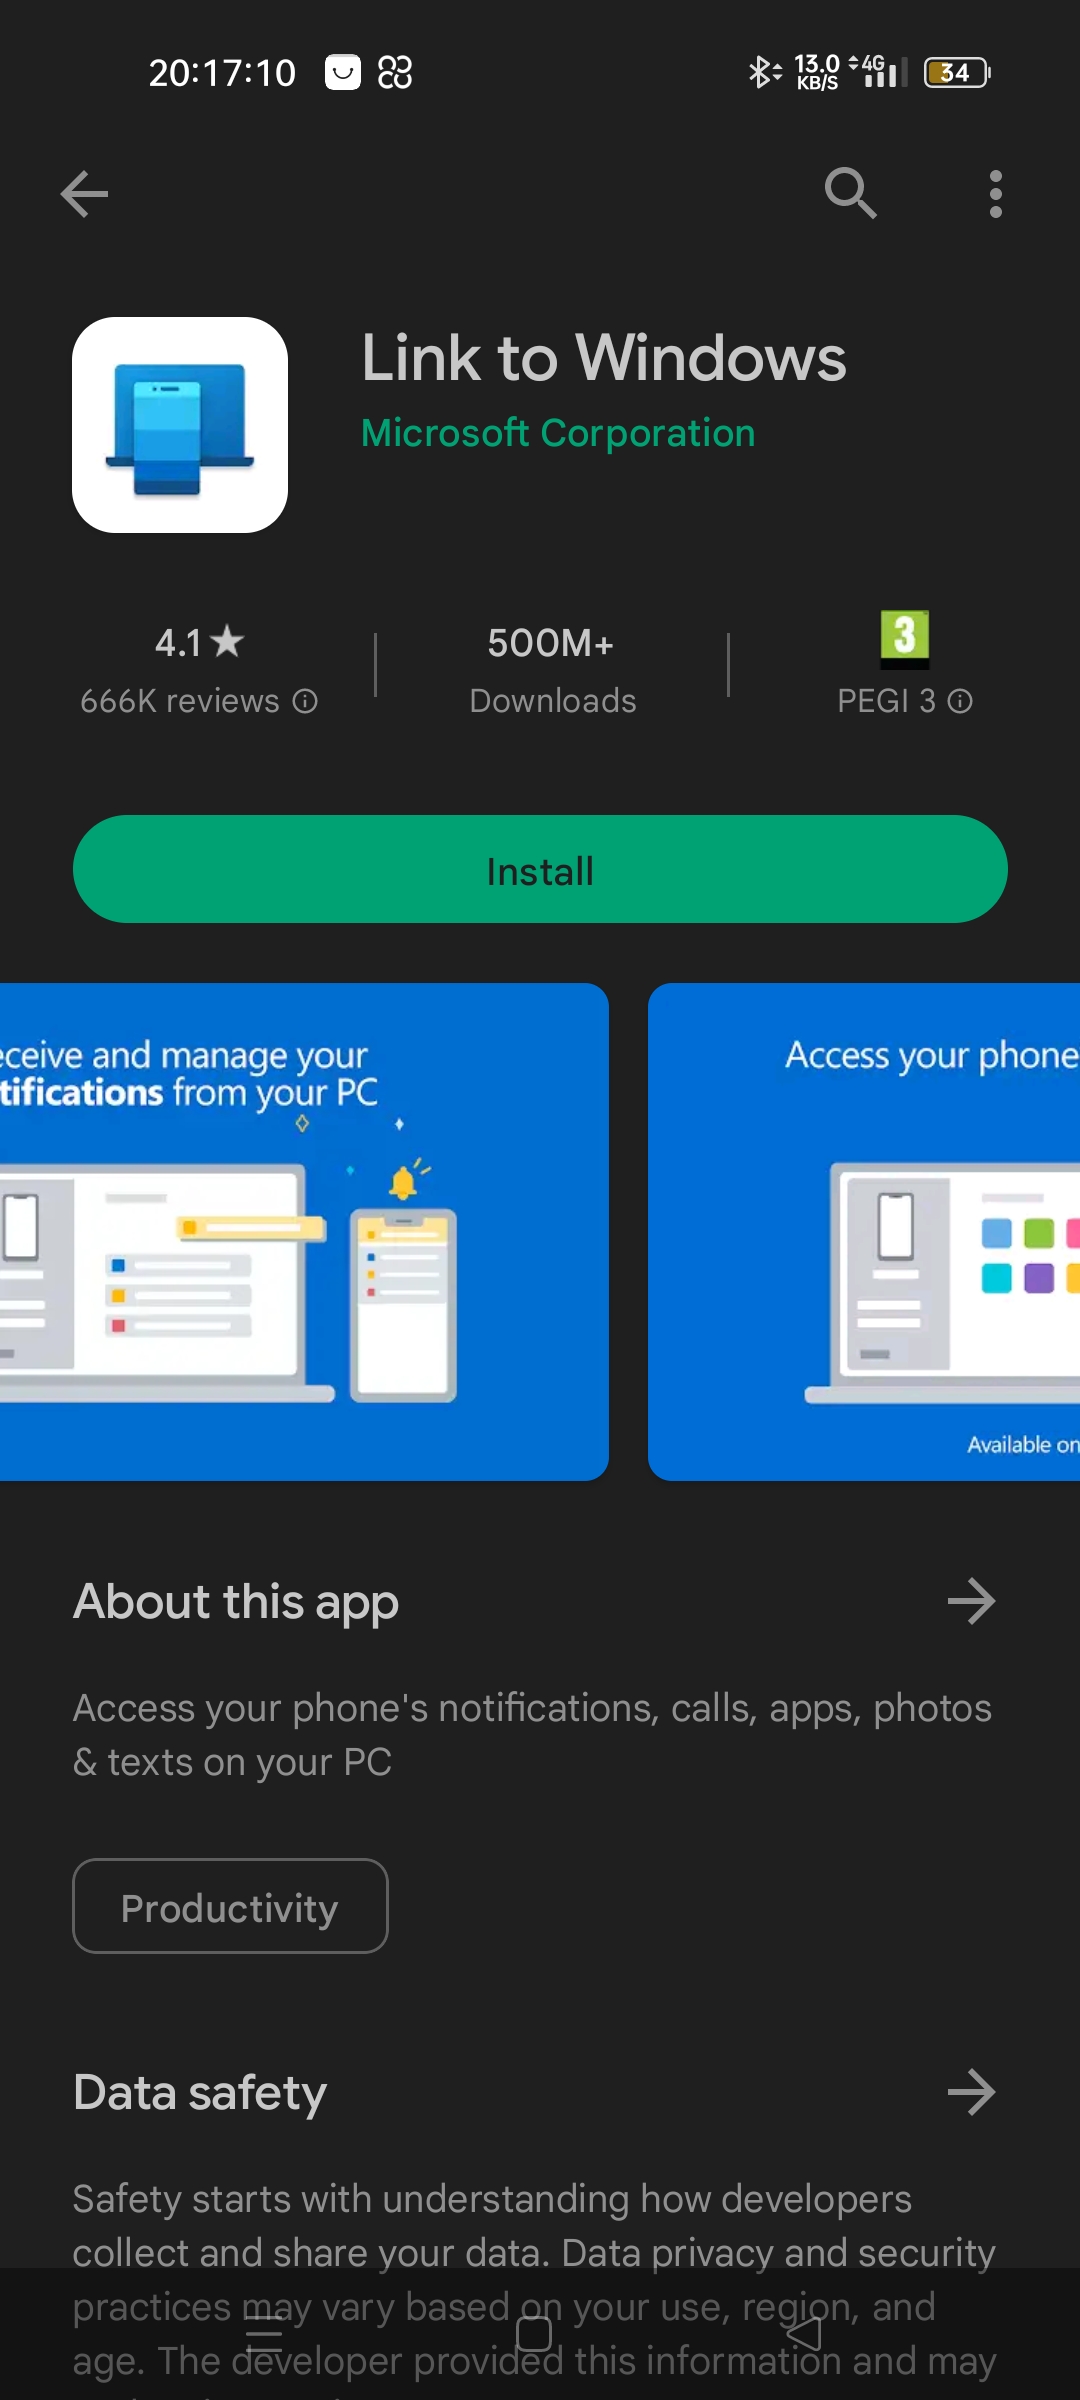Tap the app description about phone's notifications
Image resolution: width=1080 pixels, height=2400 pixels.
532,1735
